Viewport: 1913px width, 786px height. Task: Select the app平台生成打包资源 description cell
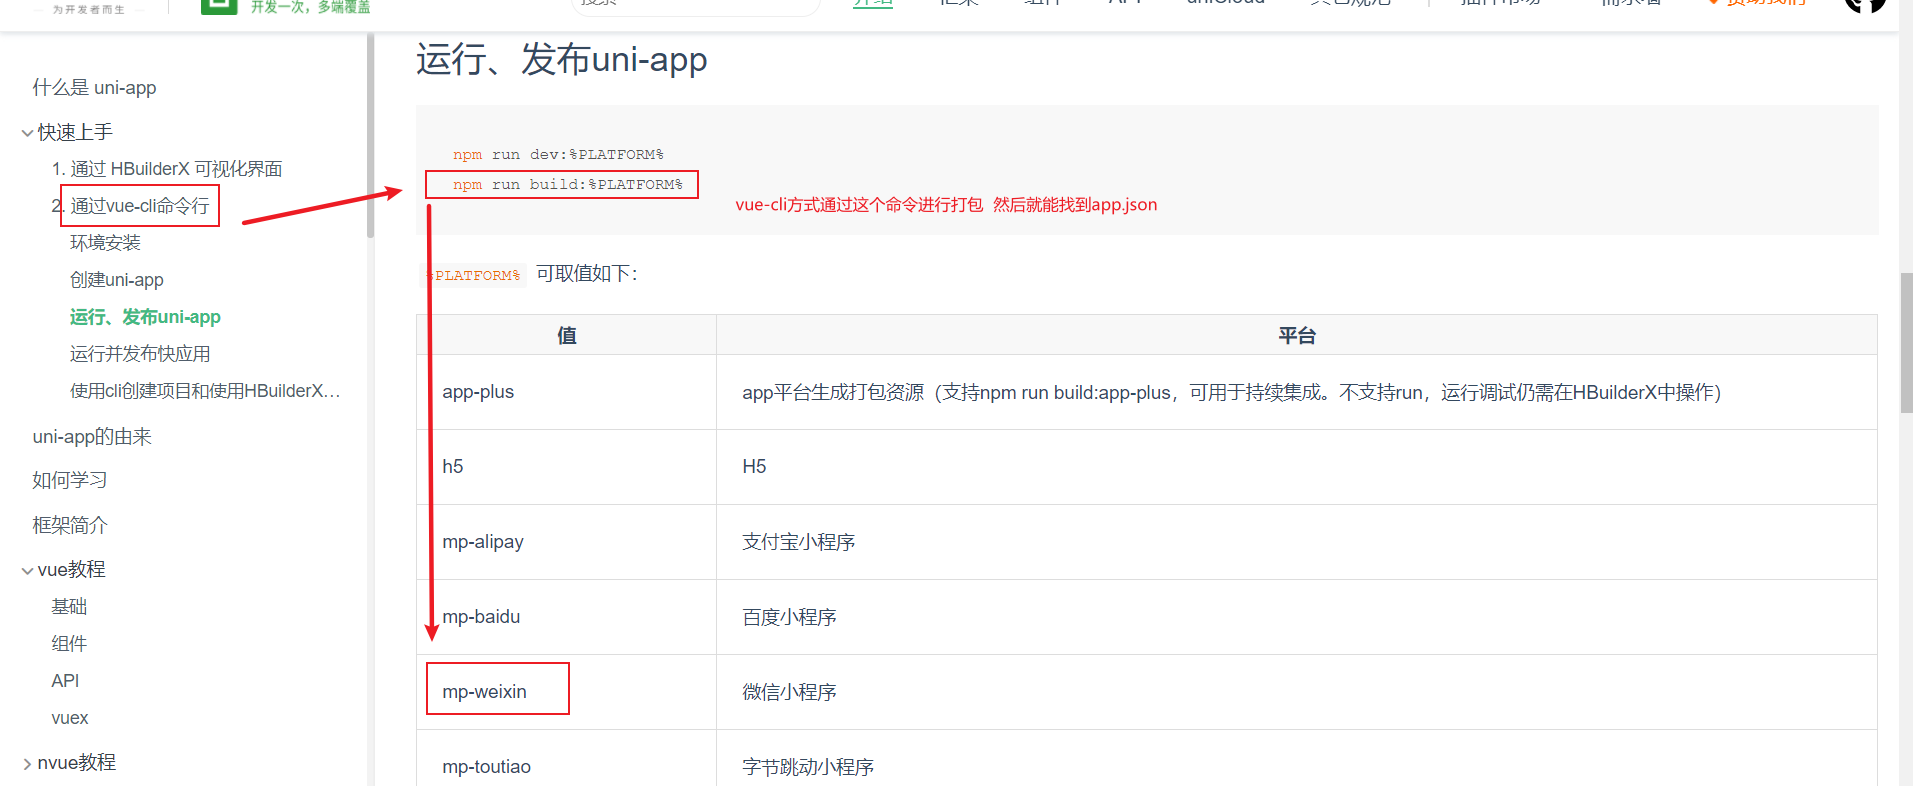(x=1297, y=392)
